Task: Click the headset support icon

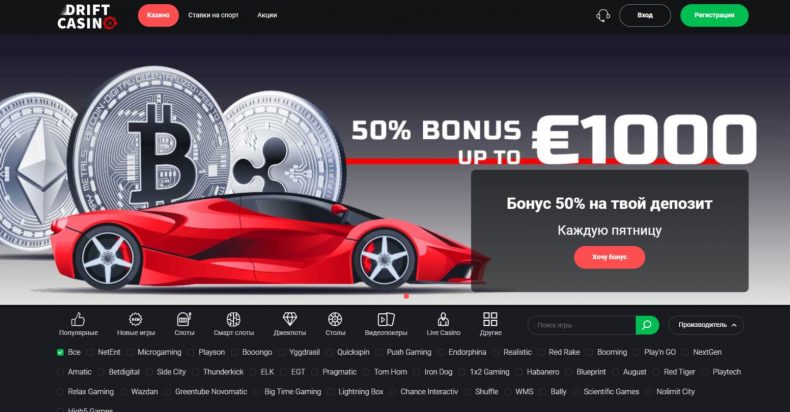Action: pos(603,16)
